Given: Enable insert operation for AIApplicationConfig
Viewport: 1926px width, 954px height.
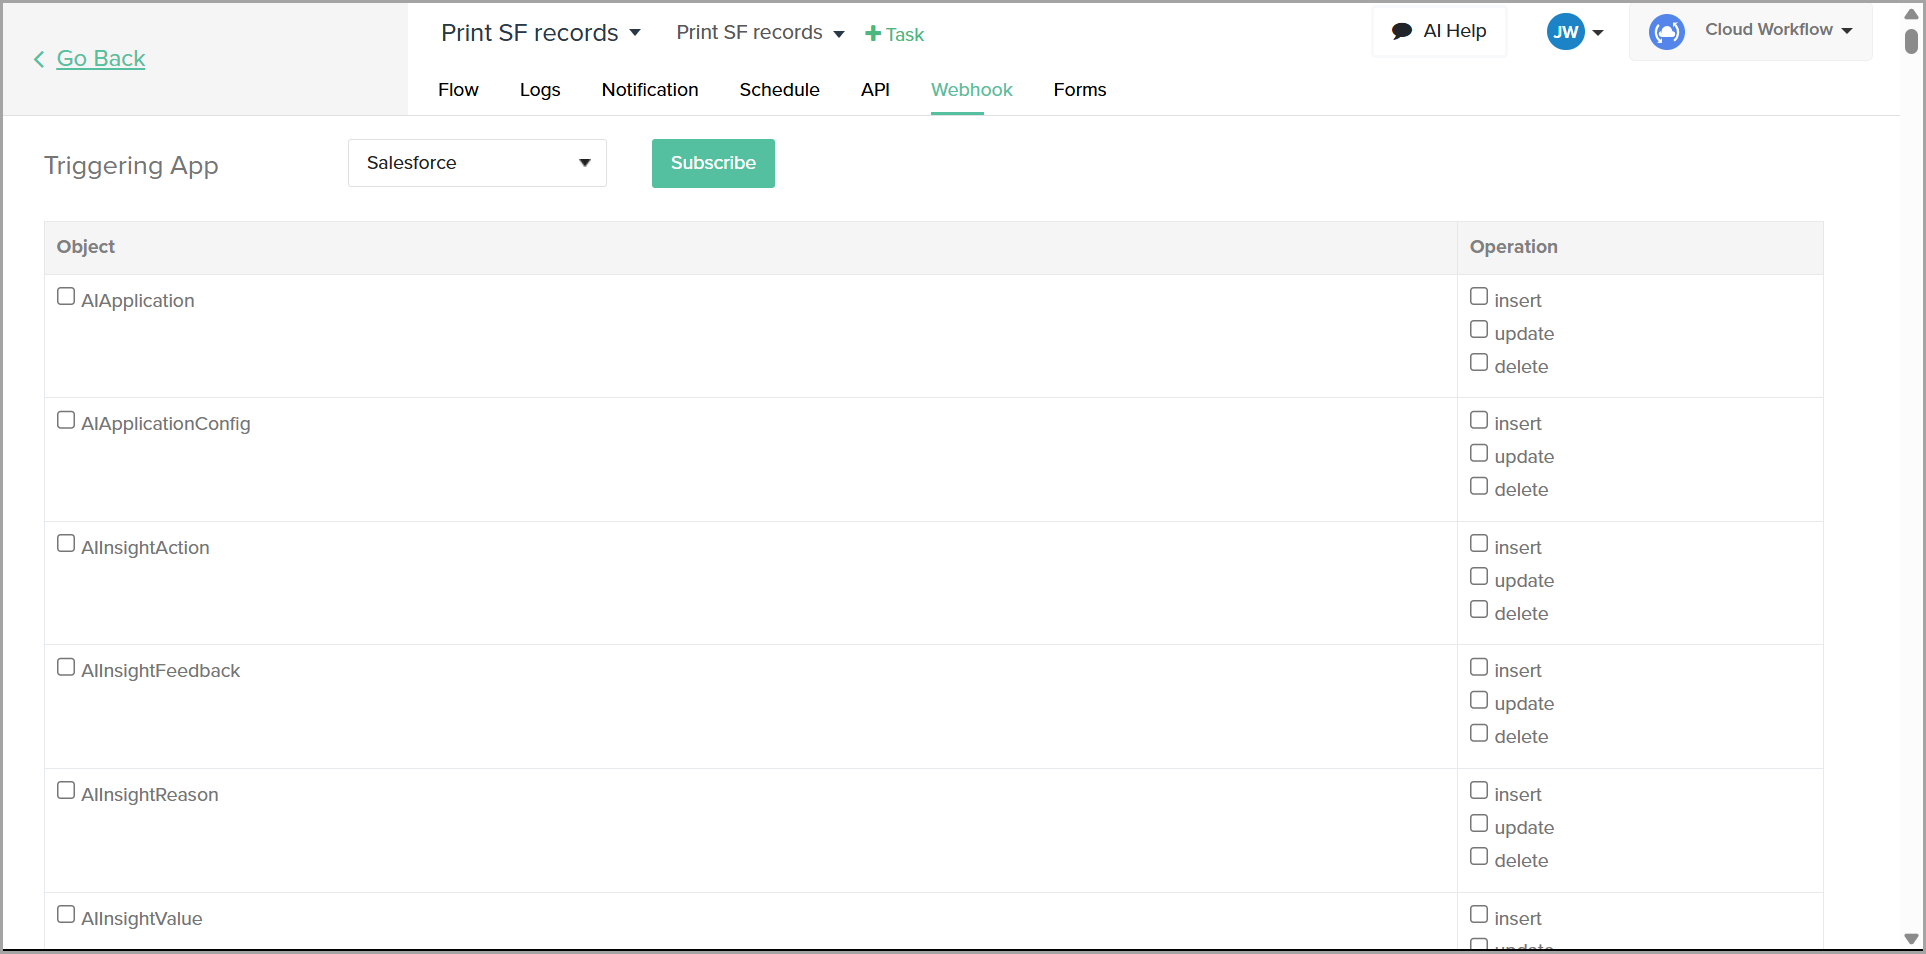Looking at the screenshot, I should pos(1479,421).
